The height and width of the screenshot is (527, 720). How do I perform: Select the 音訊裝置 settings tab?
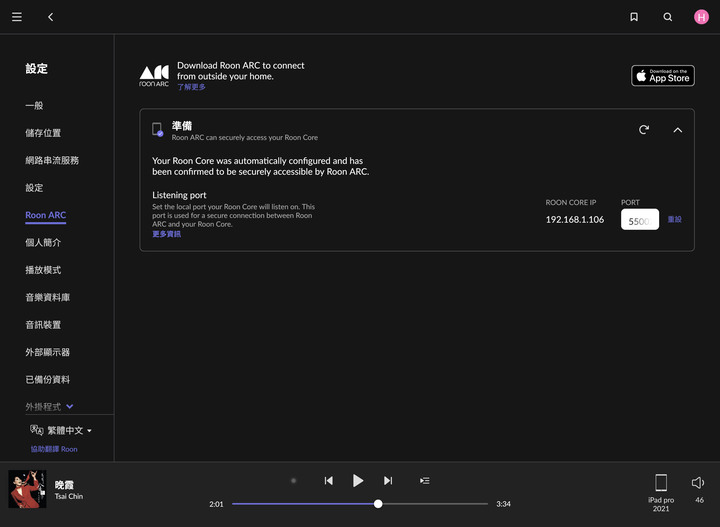point(43,325)
